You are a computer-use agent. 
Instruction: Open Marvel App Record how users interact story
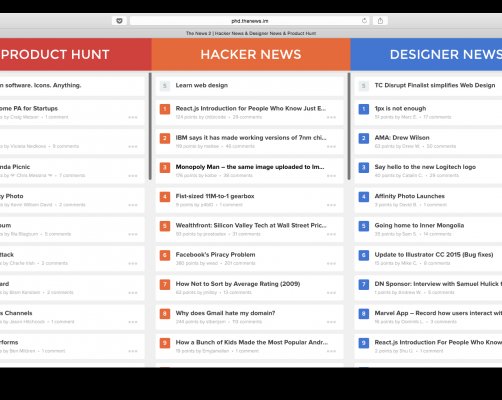[438, 313]
